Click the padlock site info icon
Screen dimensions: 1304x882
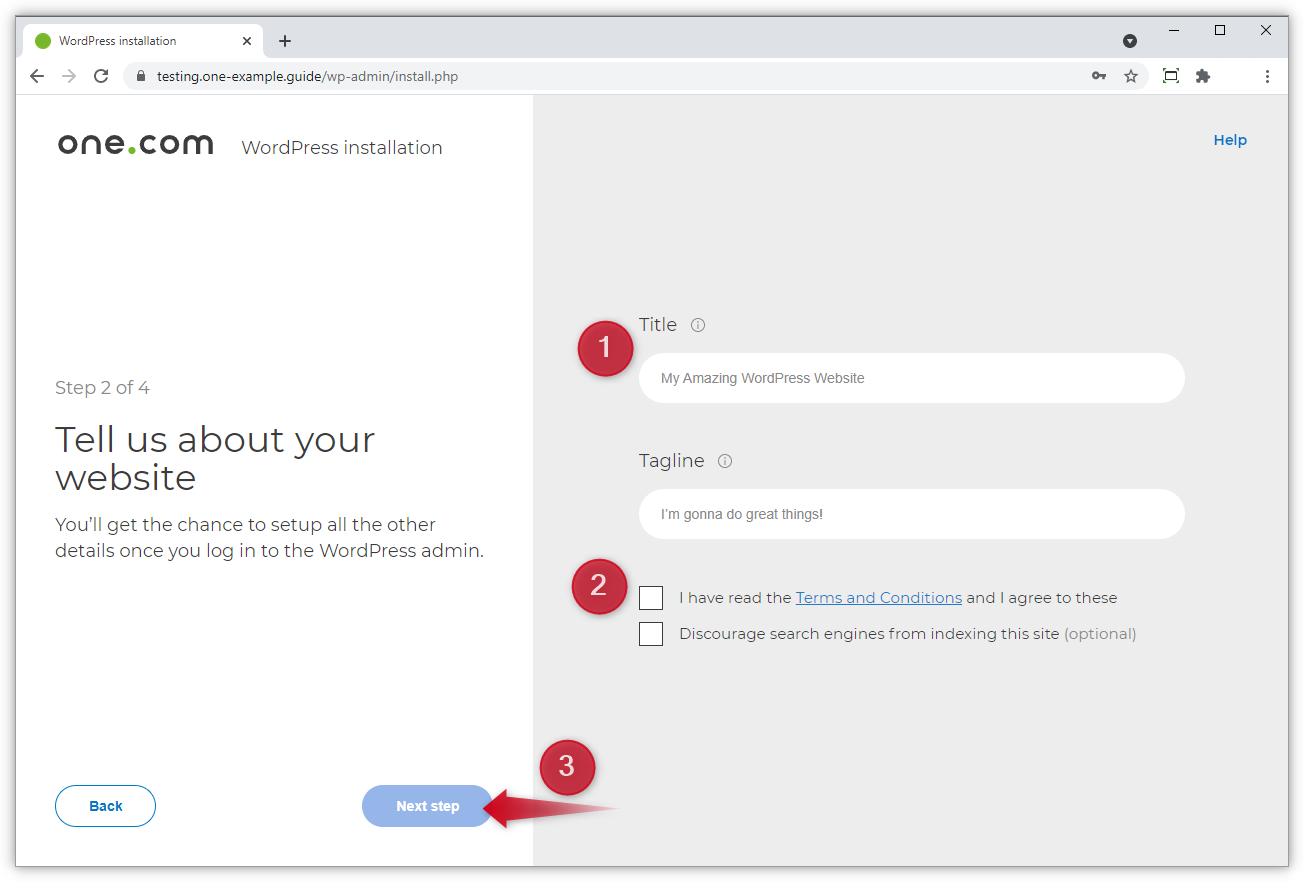tap(140, 76)
